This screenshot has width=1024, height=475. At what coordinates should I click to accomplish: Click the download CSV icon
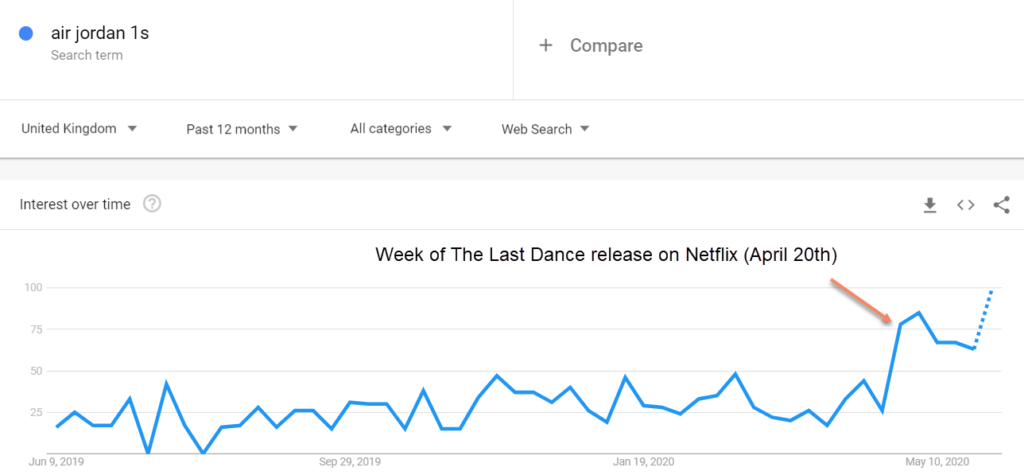(930, 205)
